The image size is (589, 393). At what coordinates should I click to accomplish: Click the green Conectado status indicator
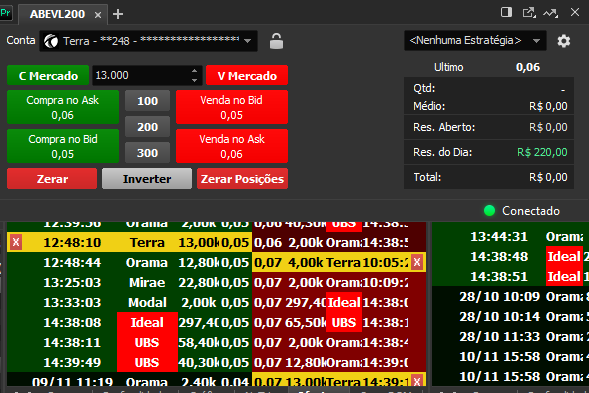[x=489, y=211]
